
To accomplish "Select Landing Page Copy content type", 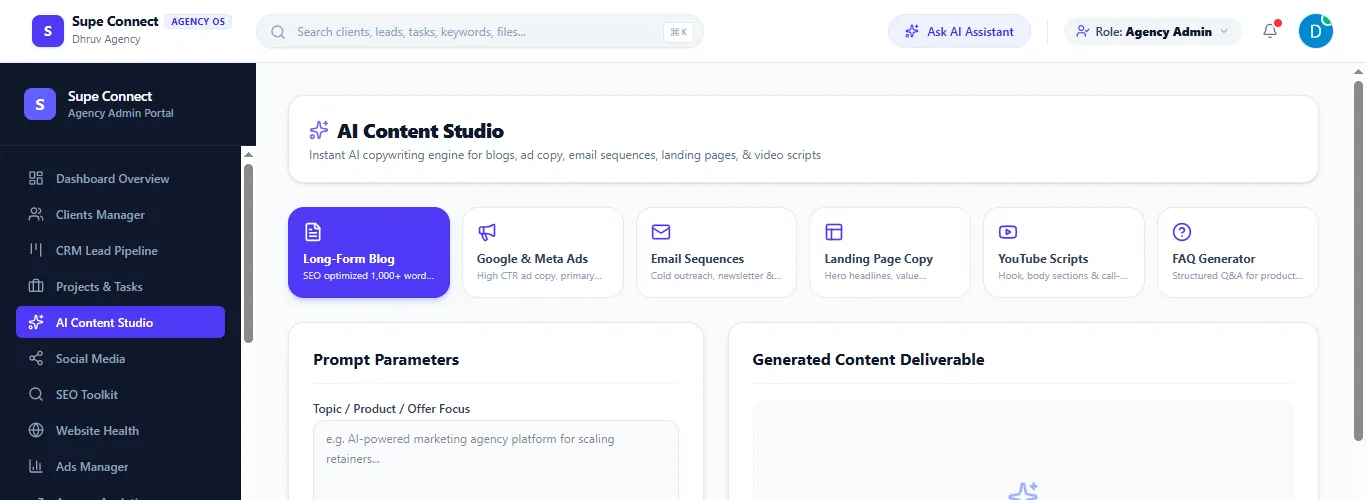I will pyautogui.click(x=890, y=253).
